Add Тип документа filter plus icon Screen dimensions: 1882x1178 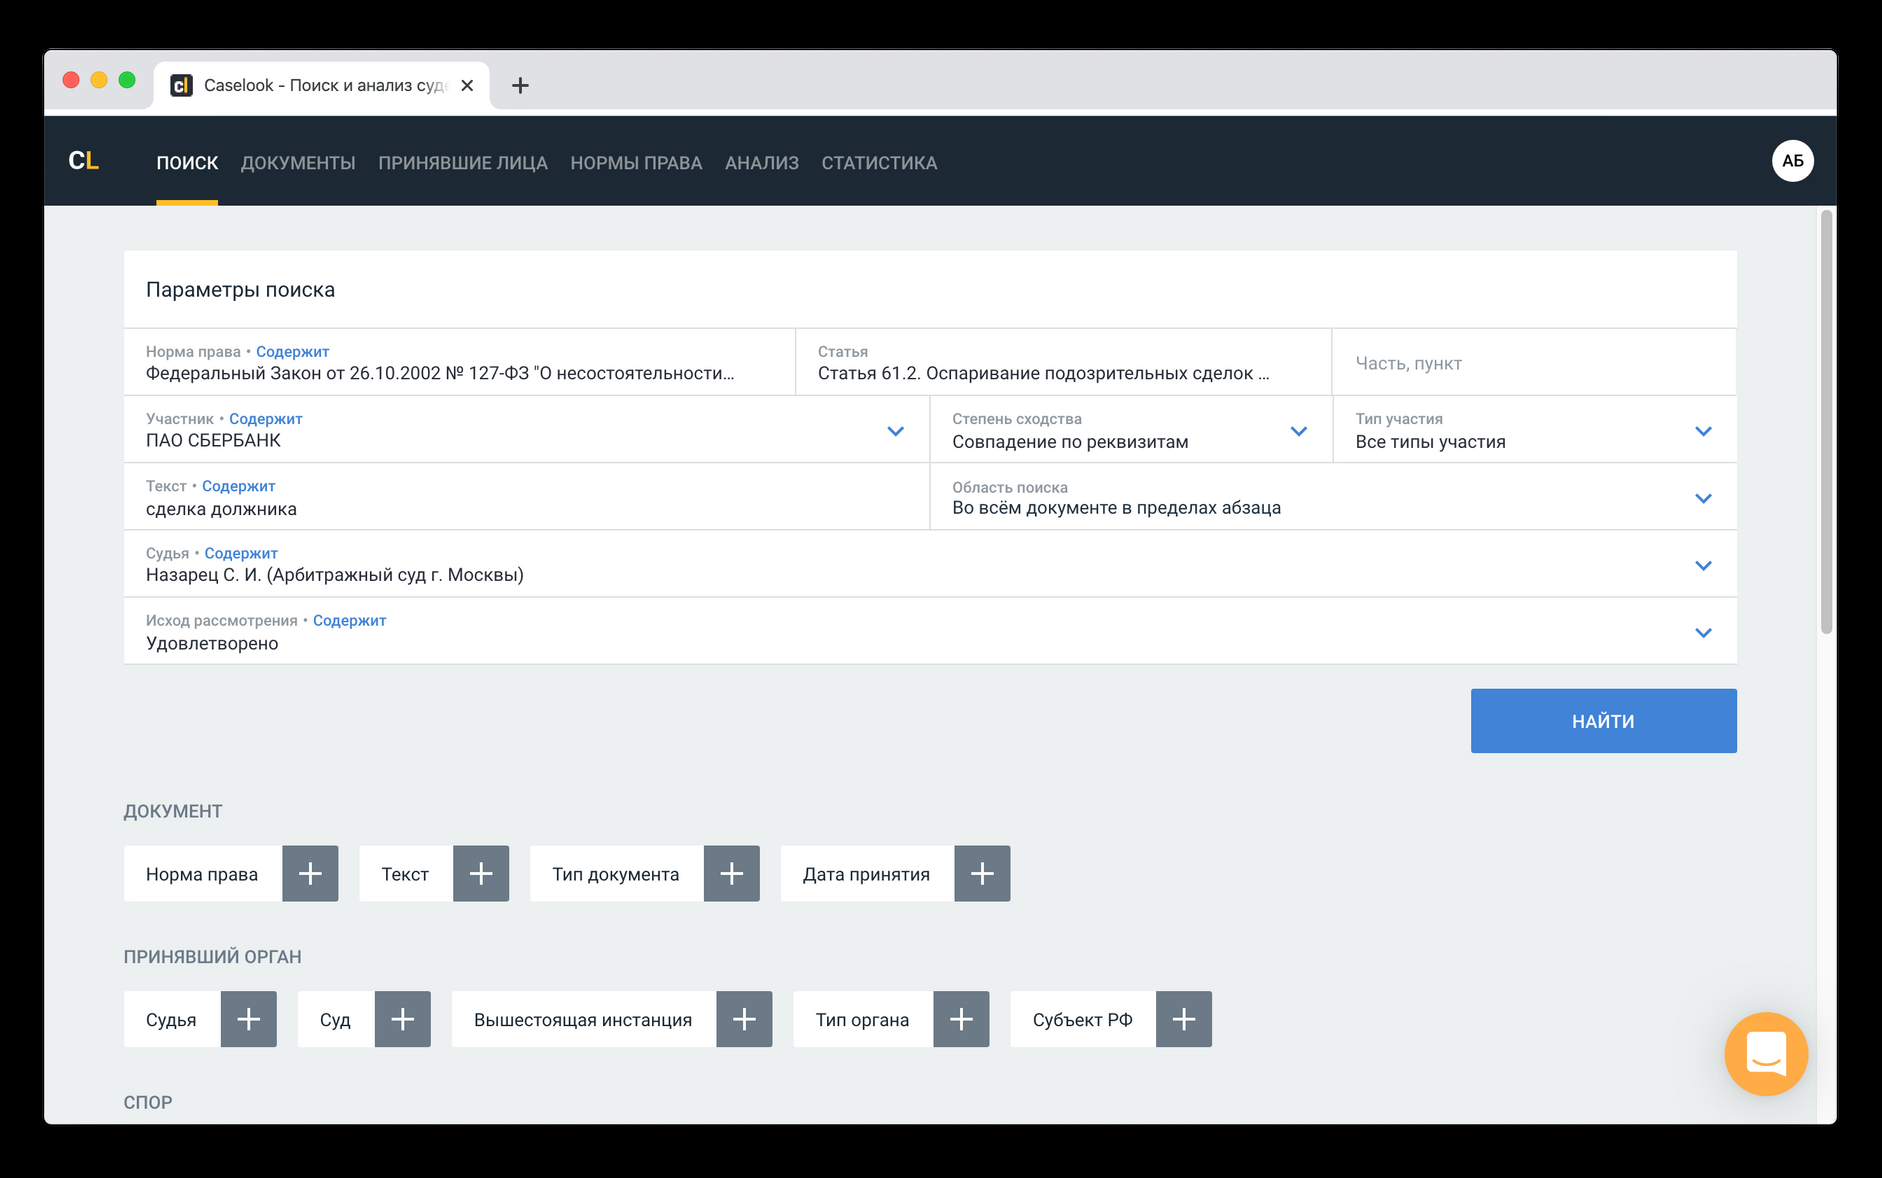[x=732, y=873]
